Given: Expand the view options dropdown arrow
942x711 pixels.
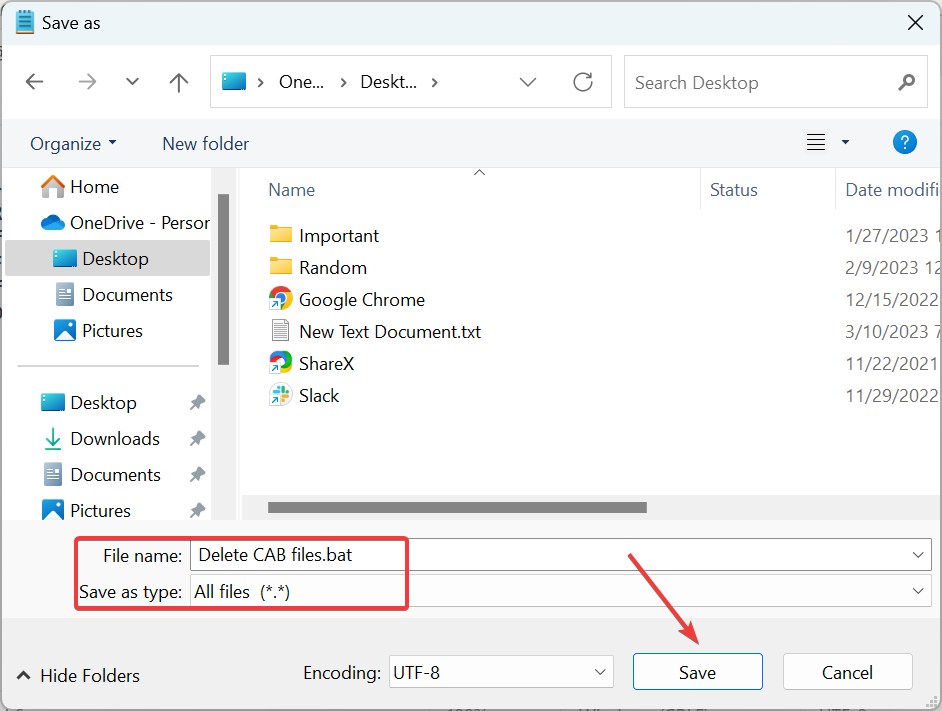Looking at the screenshot, I should pos(845,143).
